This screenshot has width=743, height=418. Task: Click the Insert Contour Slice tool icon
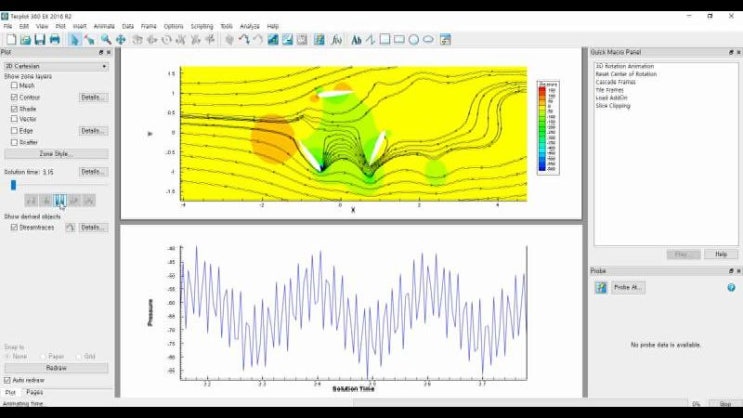pyautogui.click(x=229, y=40)
